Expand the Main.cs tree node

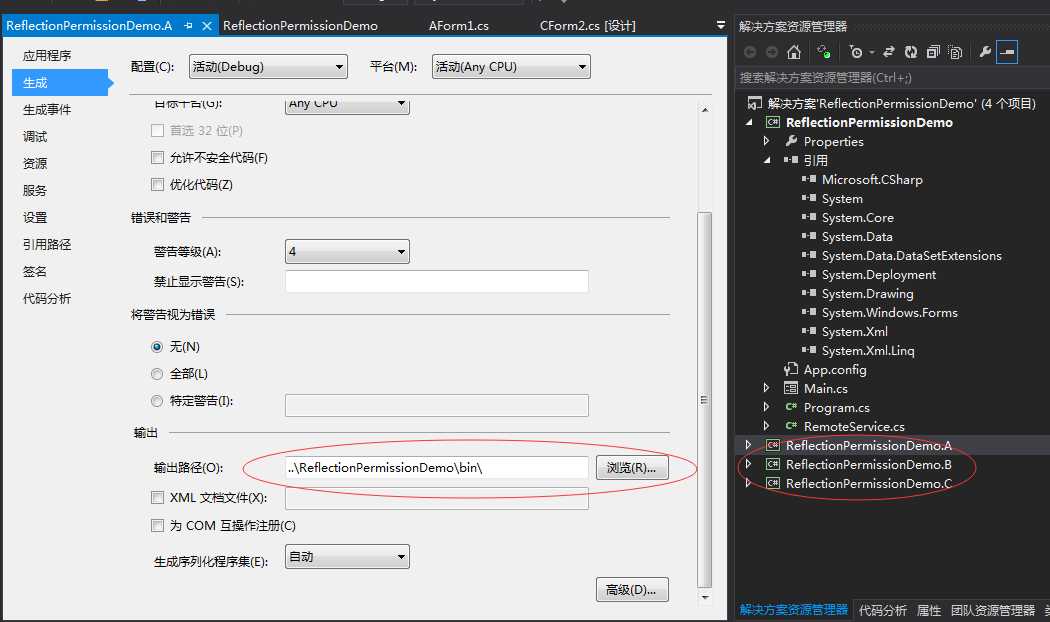coord(767,388)
